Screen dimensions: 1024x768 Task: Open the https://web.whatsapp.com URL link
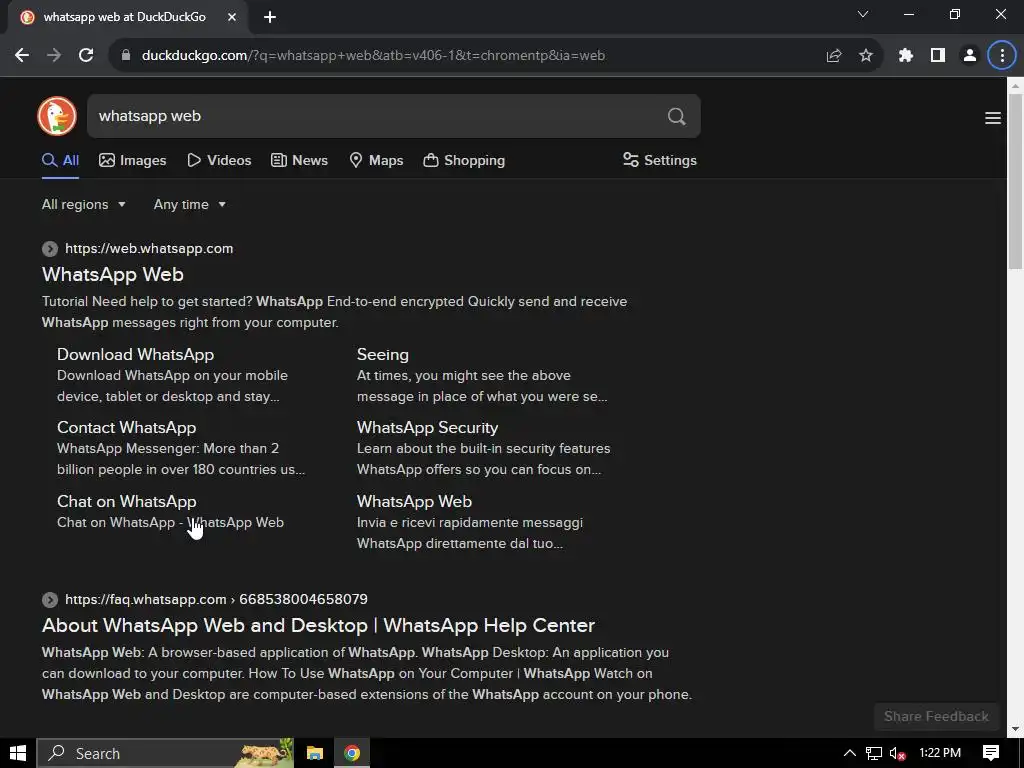149,249
